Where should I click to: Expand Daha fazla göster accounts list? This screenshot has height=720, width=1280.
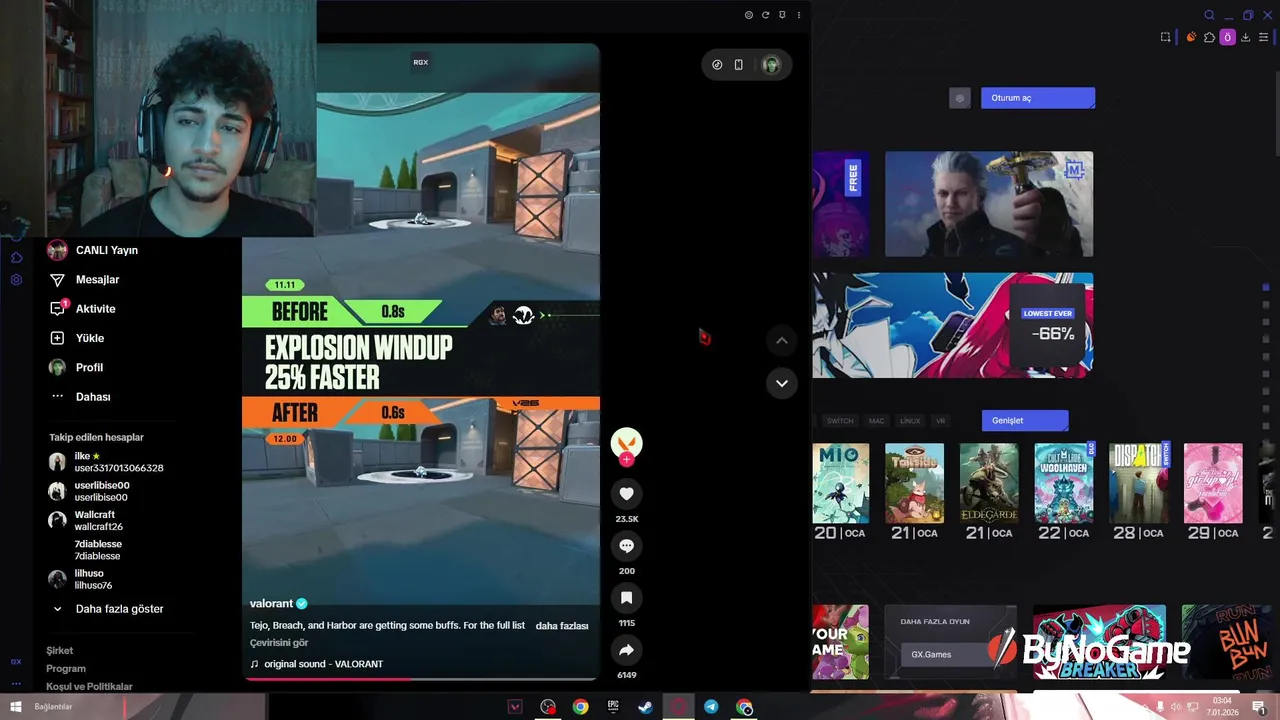click(108, 609)
